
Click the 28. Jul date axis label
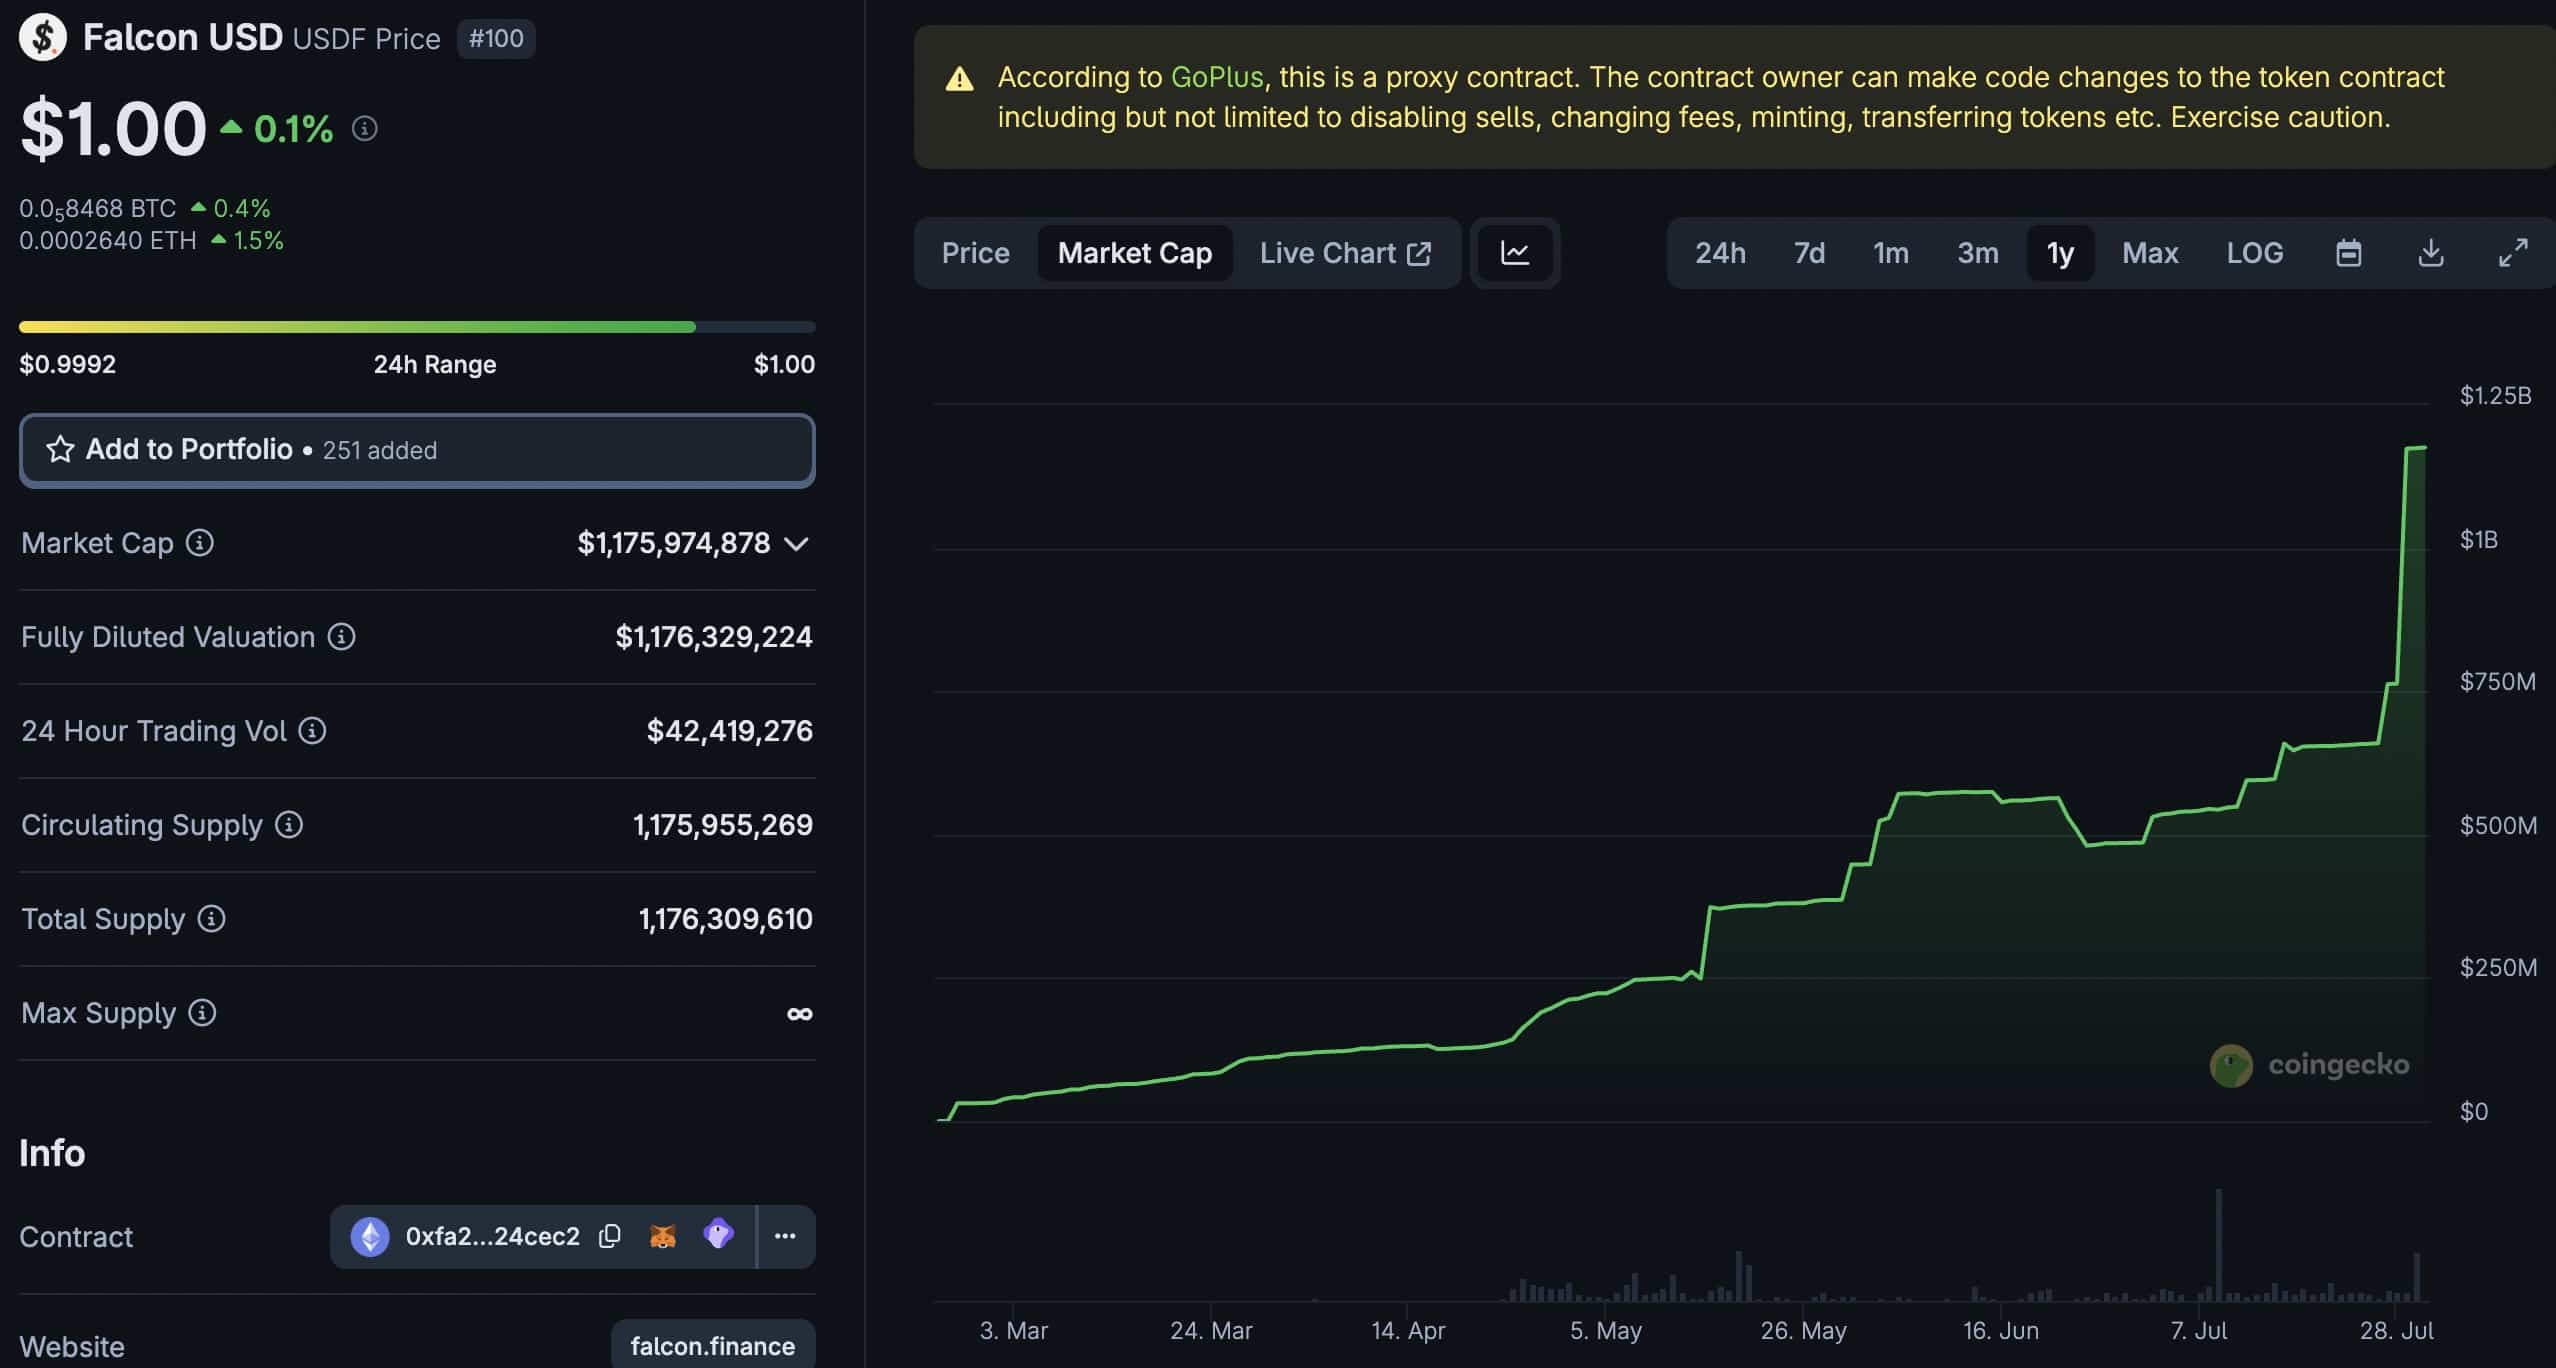2396,1331
